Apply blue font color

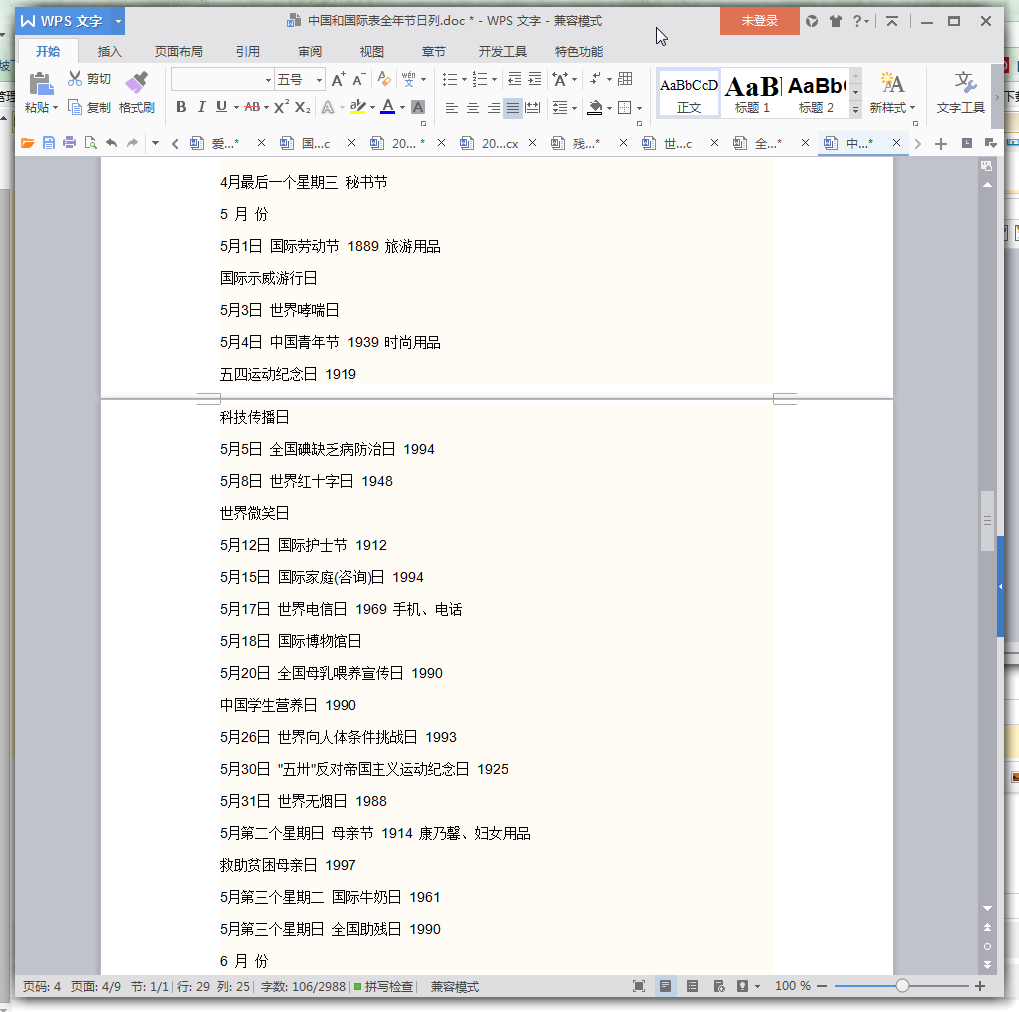(x=387, y=107)
